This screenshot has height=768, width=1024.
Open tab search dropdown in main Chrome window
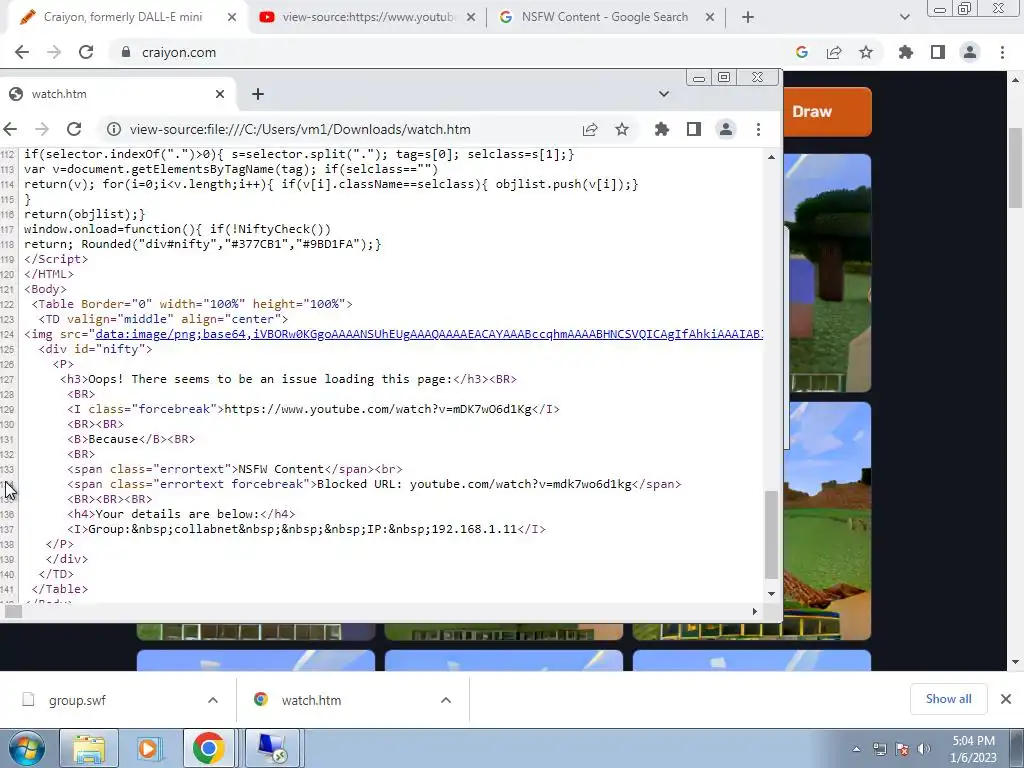(904, 18)
